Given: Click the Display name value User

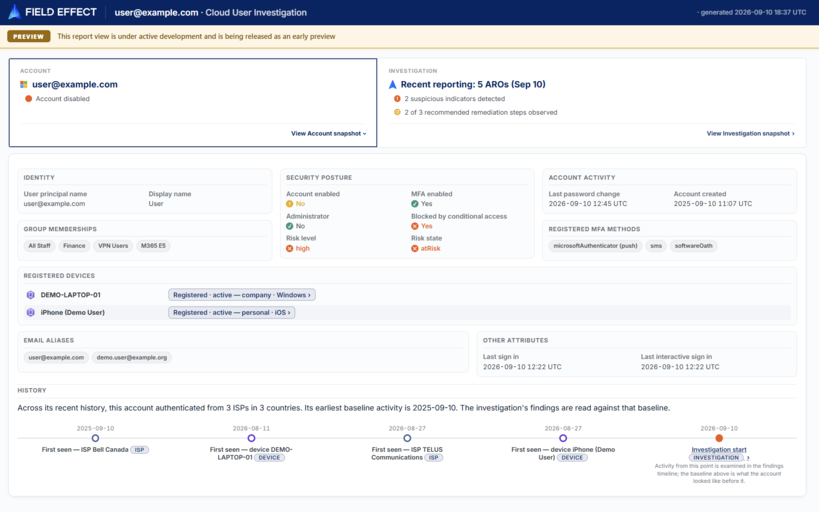Looking at the screenshot, I should tap(156, 204).
